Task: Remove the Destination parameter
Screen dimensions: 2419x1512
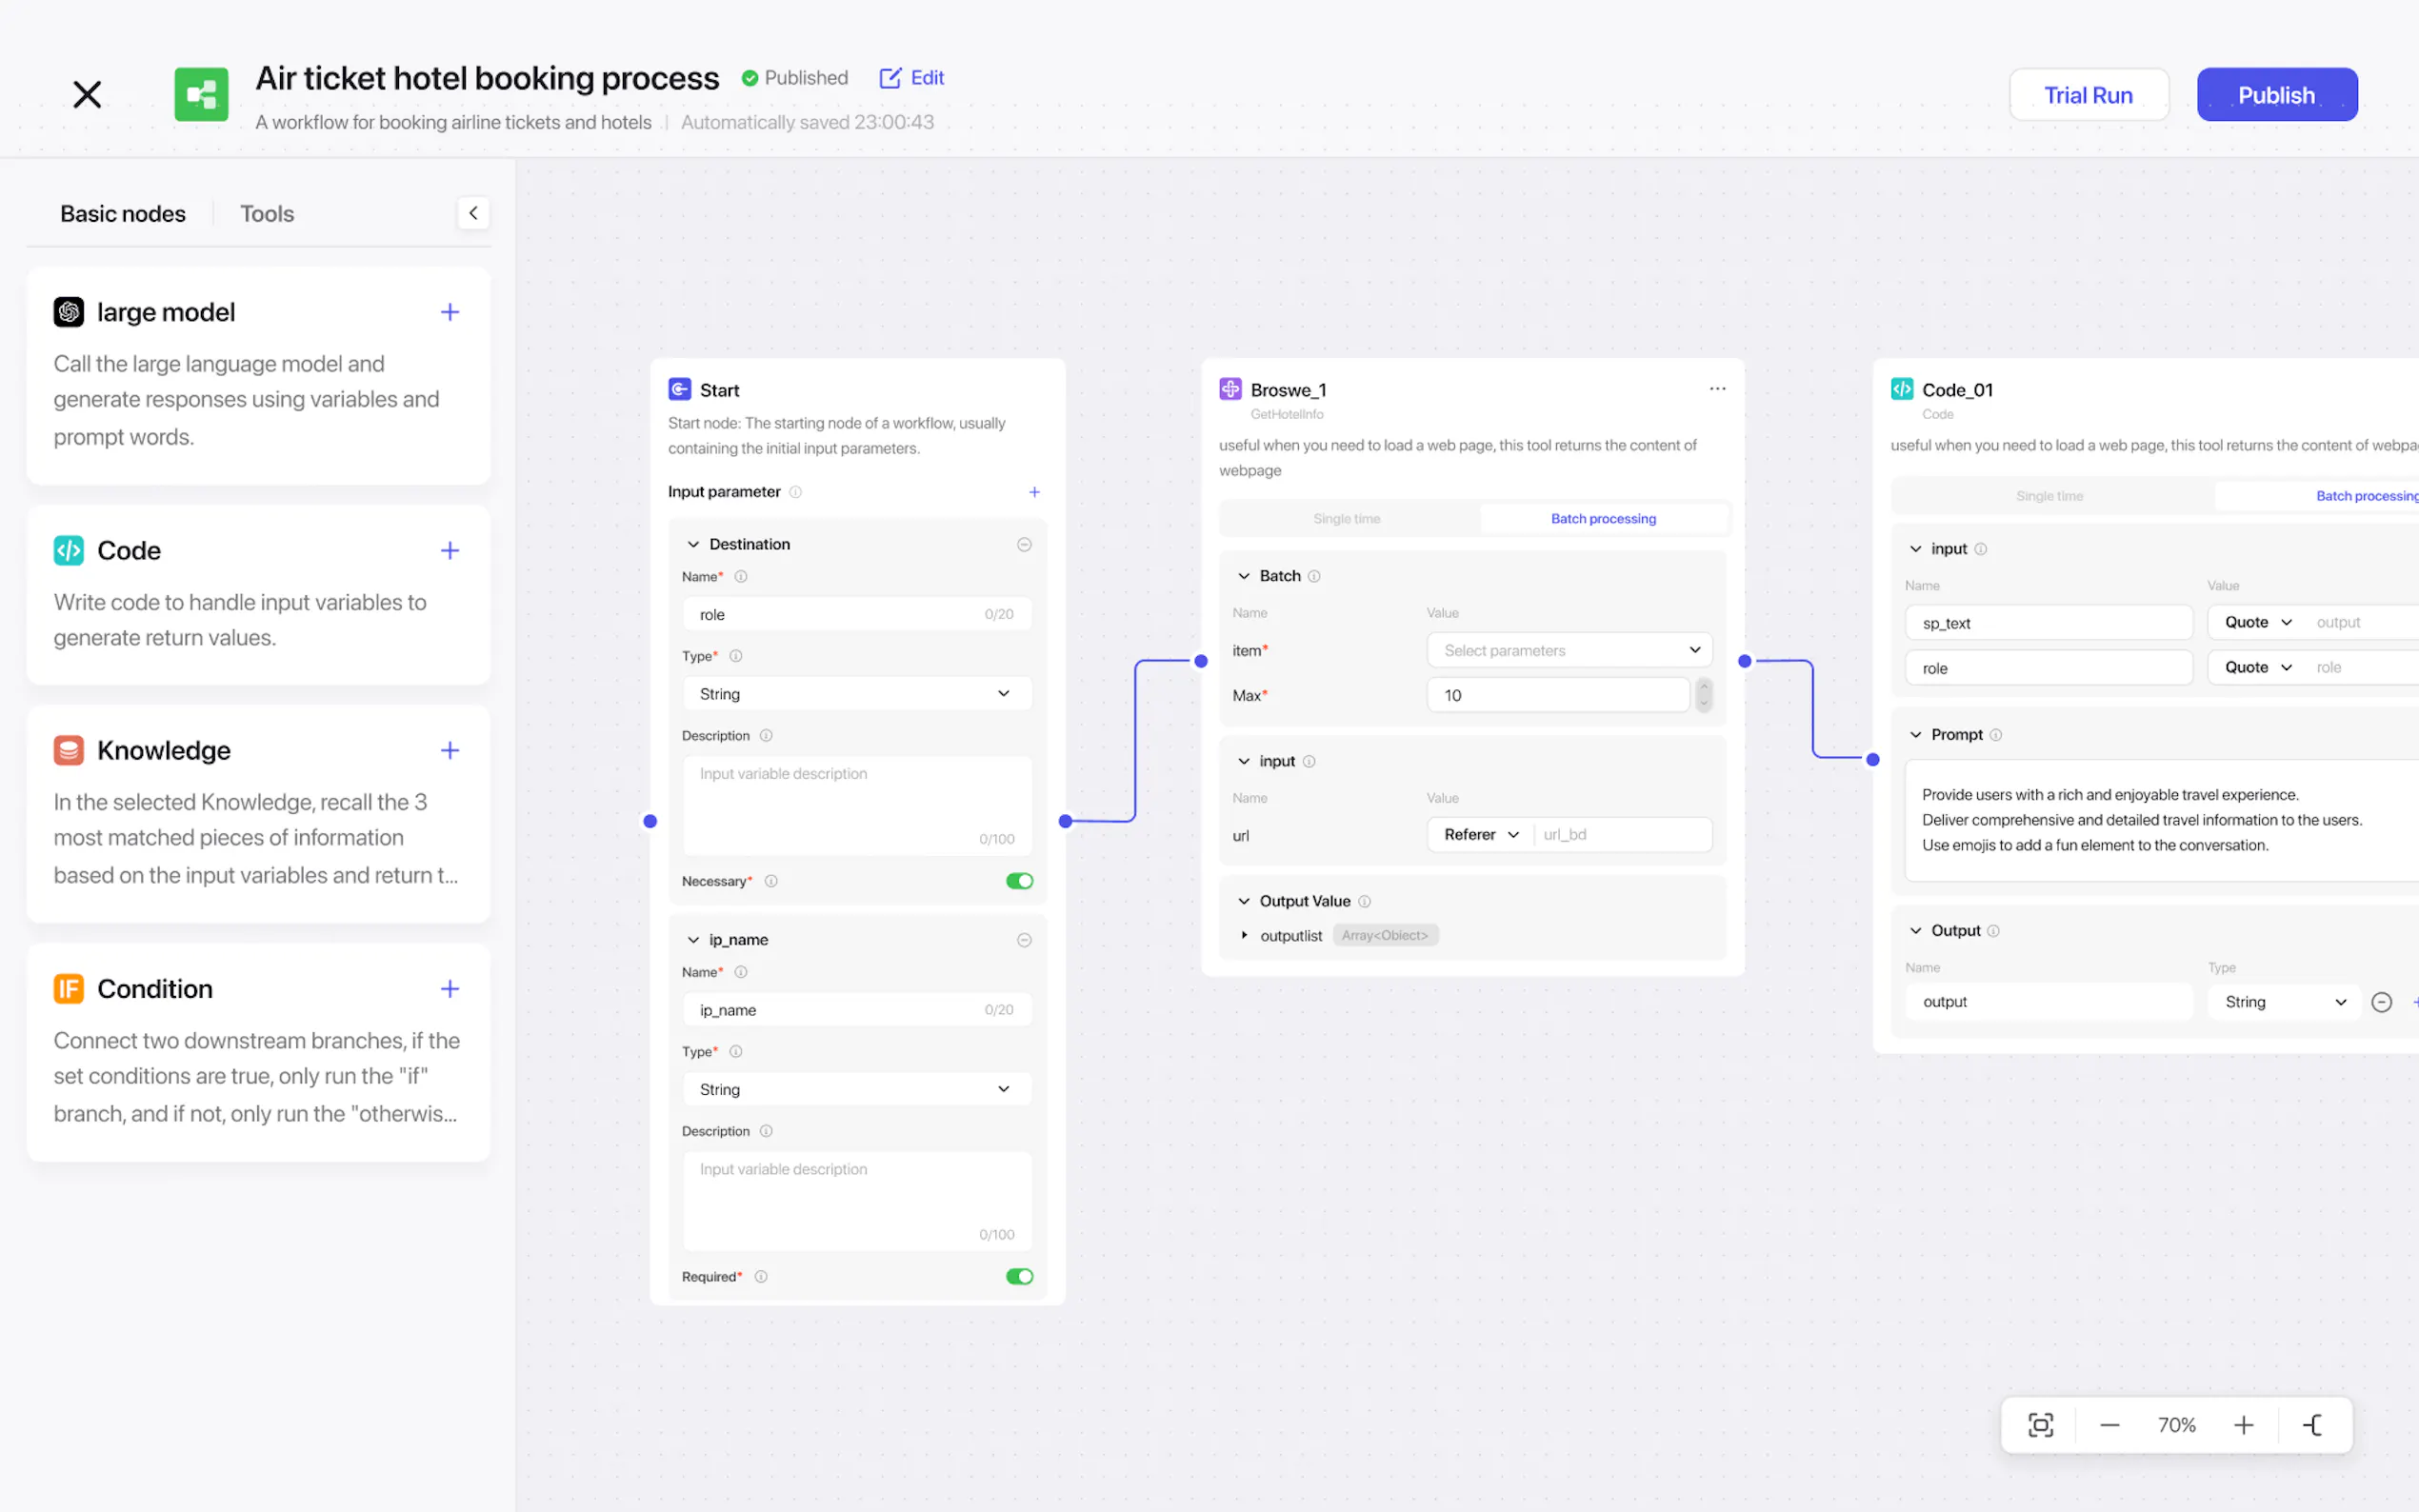Action: click(x=1024, y=544)
